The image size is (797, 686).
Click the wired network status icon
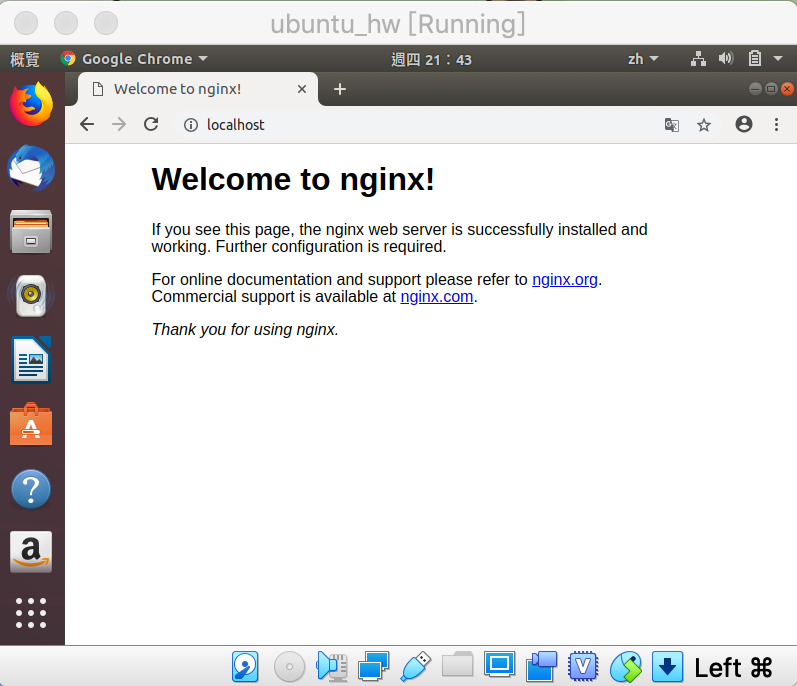coord(698,59)
